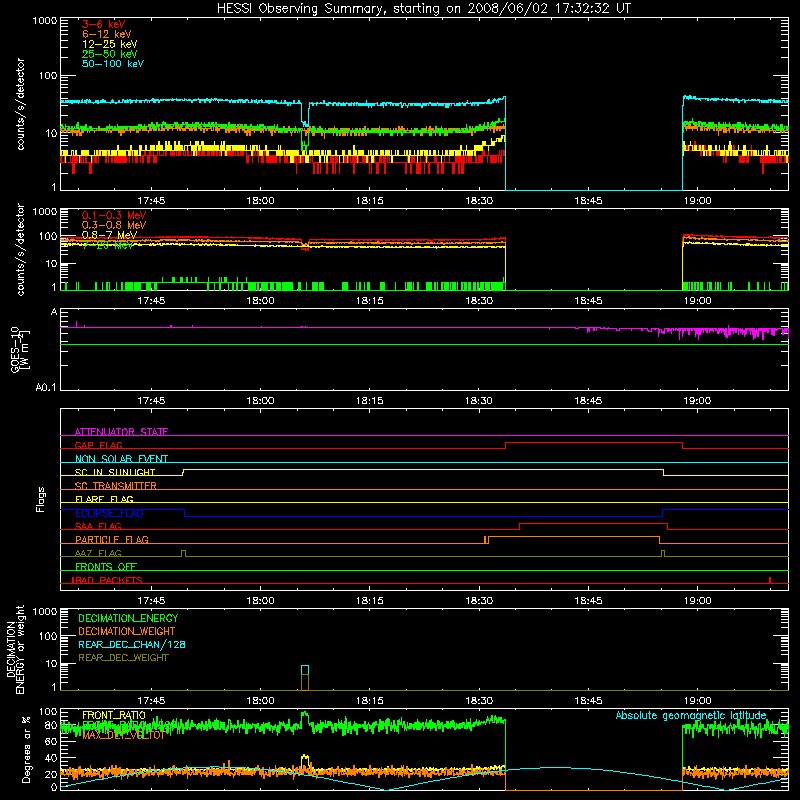Click the BAD_PACKETS flag label
The height and width of the screenshot is (800, 800).
108,580
